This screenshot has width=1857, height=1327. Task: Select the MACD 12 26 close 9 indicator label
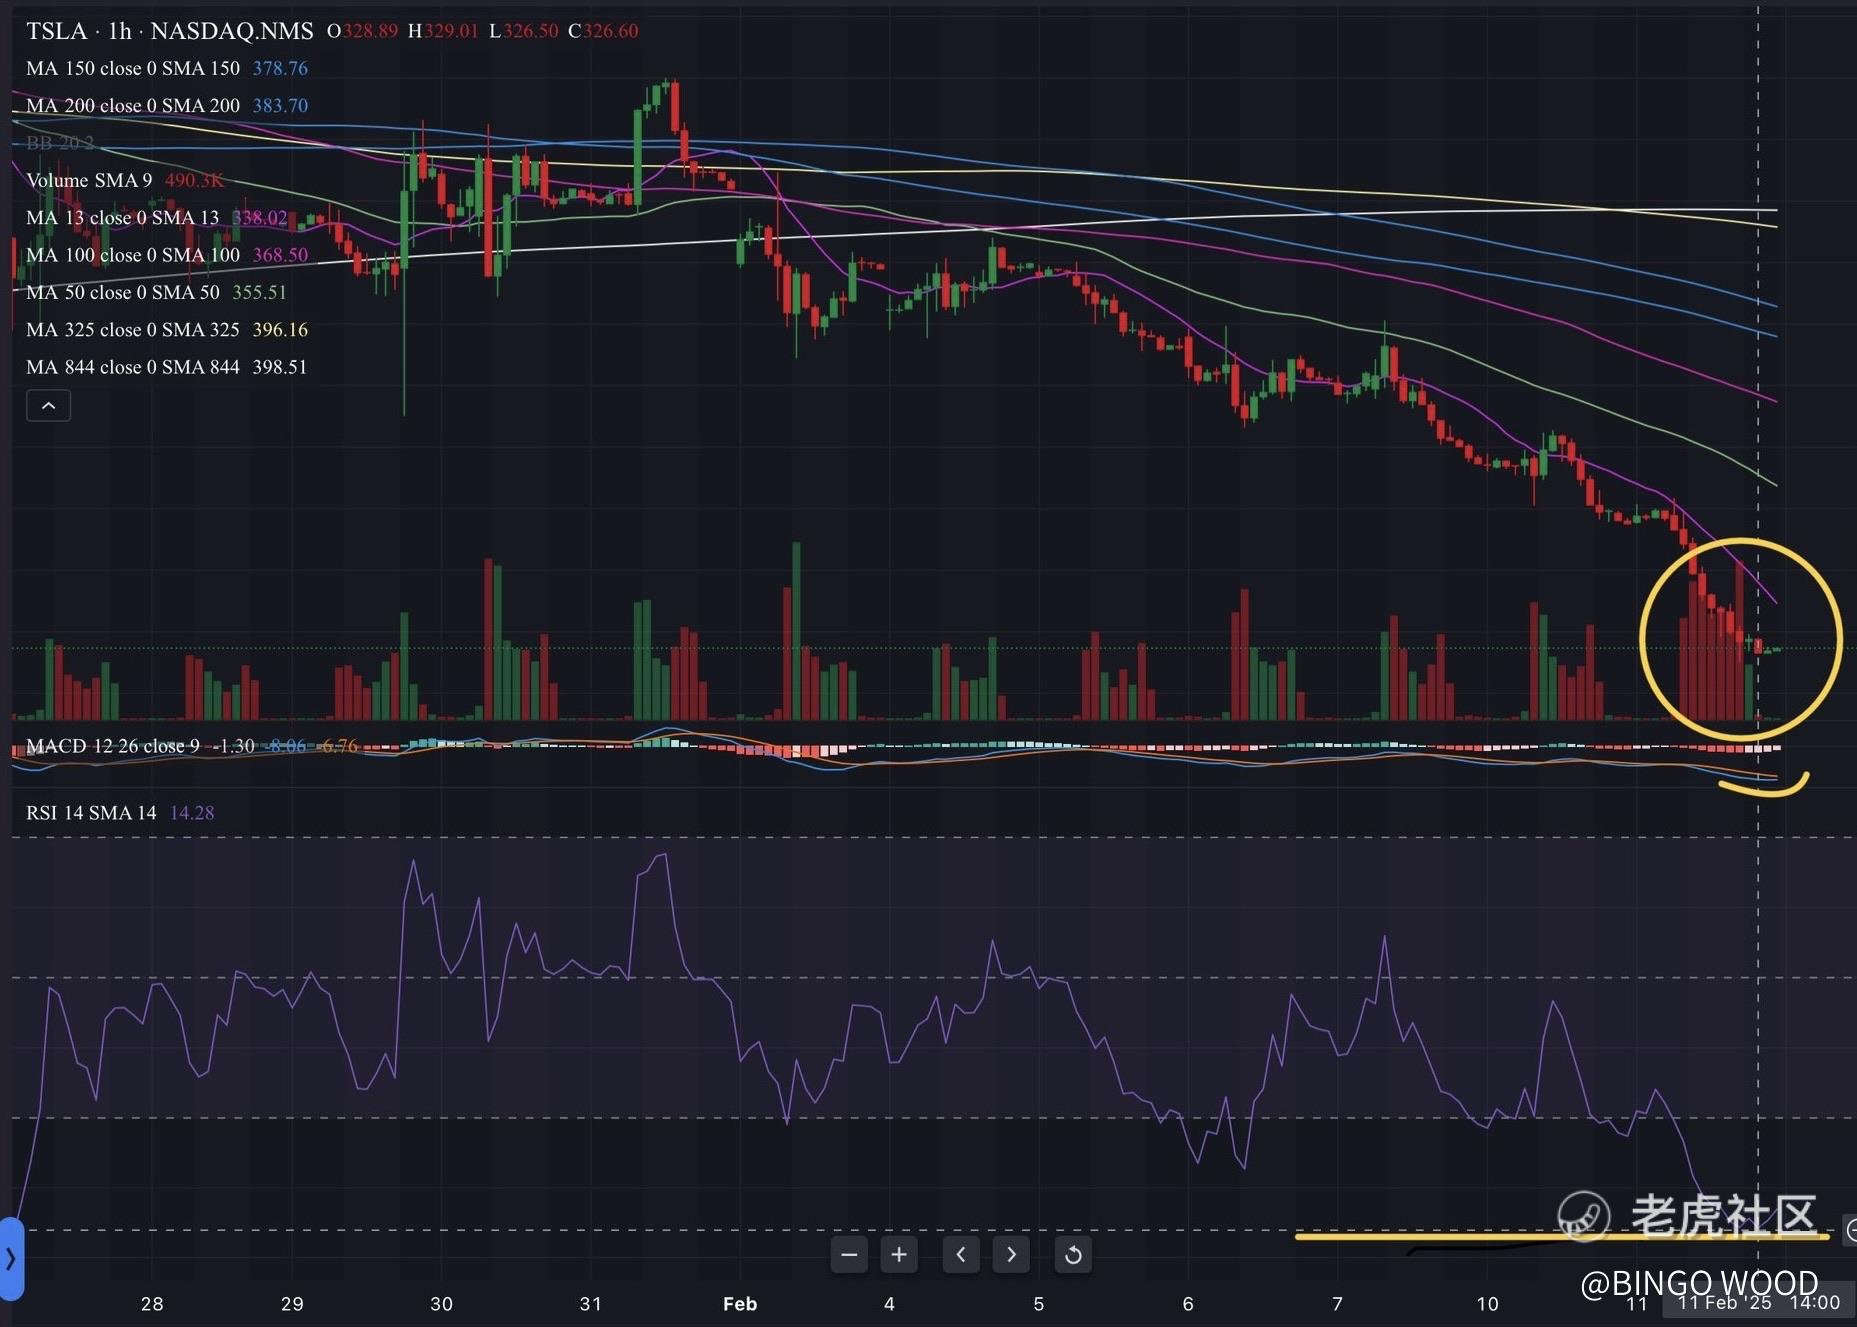(x=113, y=746)
